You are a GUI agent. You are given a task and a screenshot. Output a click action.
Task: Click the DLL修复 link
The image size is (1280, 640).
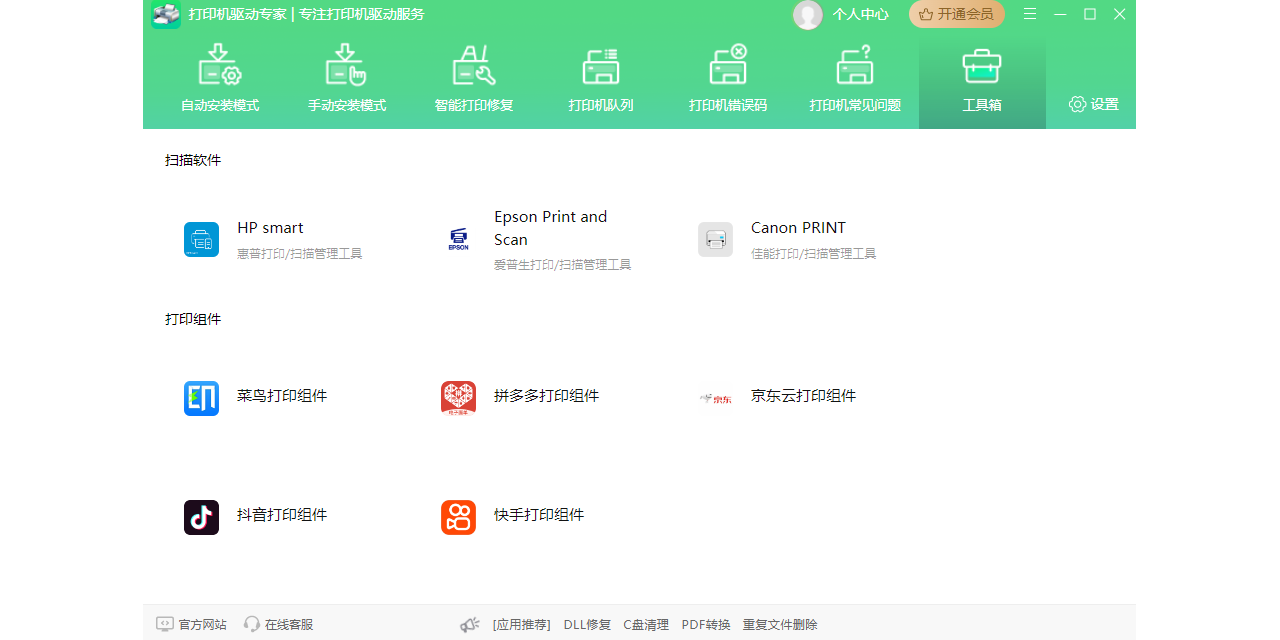(x=587, y=624)
